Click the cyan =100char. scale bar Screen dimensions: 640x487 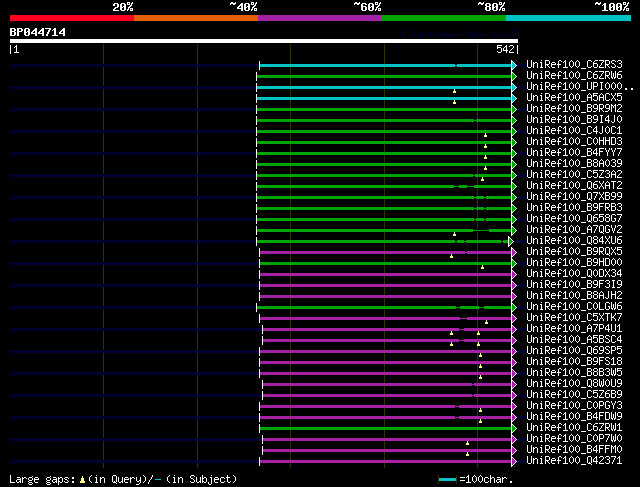pos(447,480)
